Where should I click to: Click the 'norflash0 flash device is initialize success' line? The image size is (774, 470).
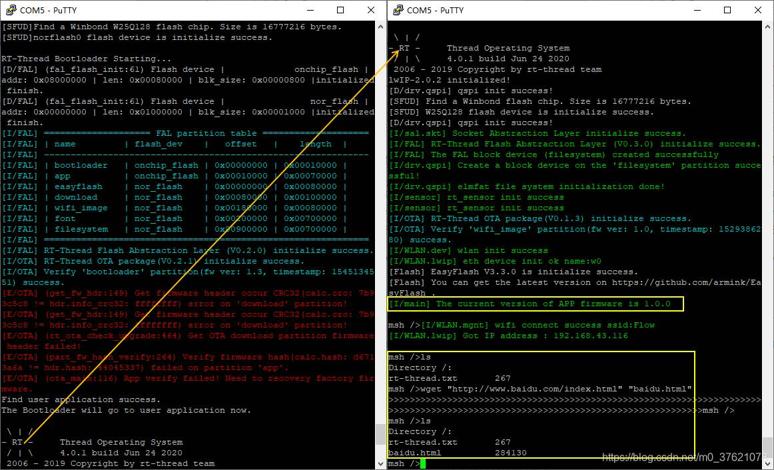[x=137, y=38]
